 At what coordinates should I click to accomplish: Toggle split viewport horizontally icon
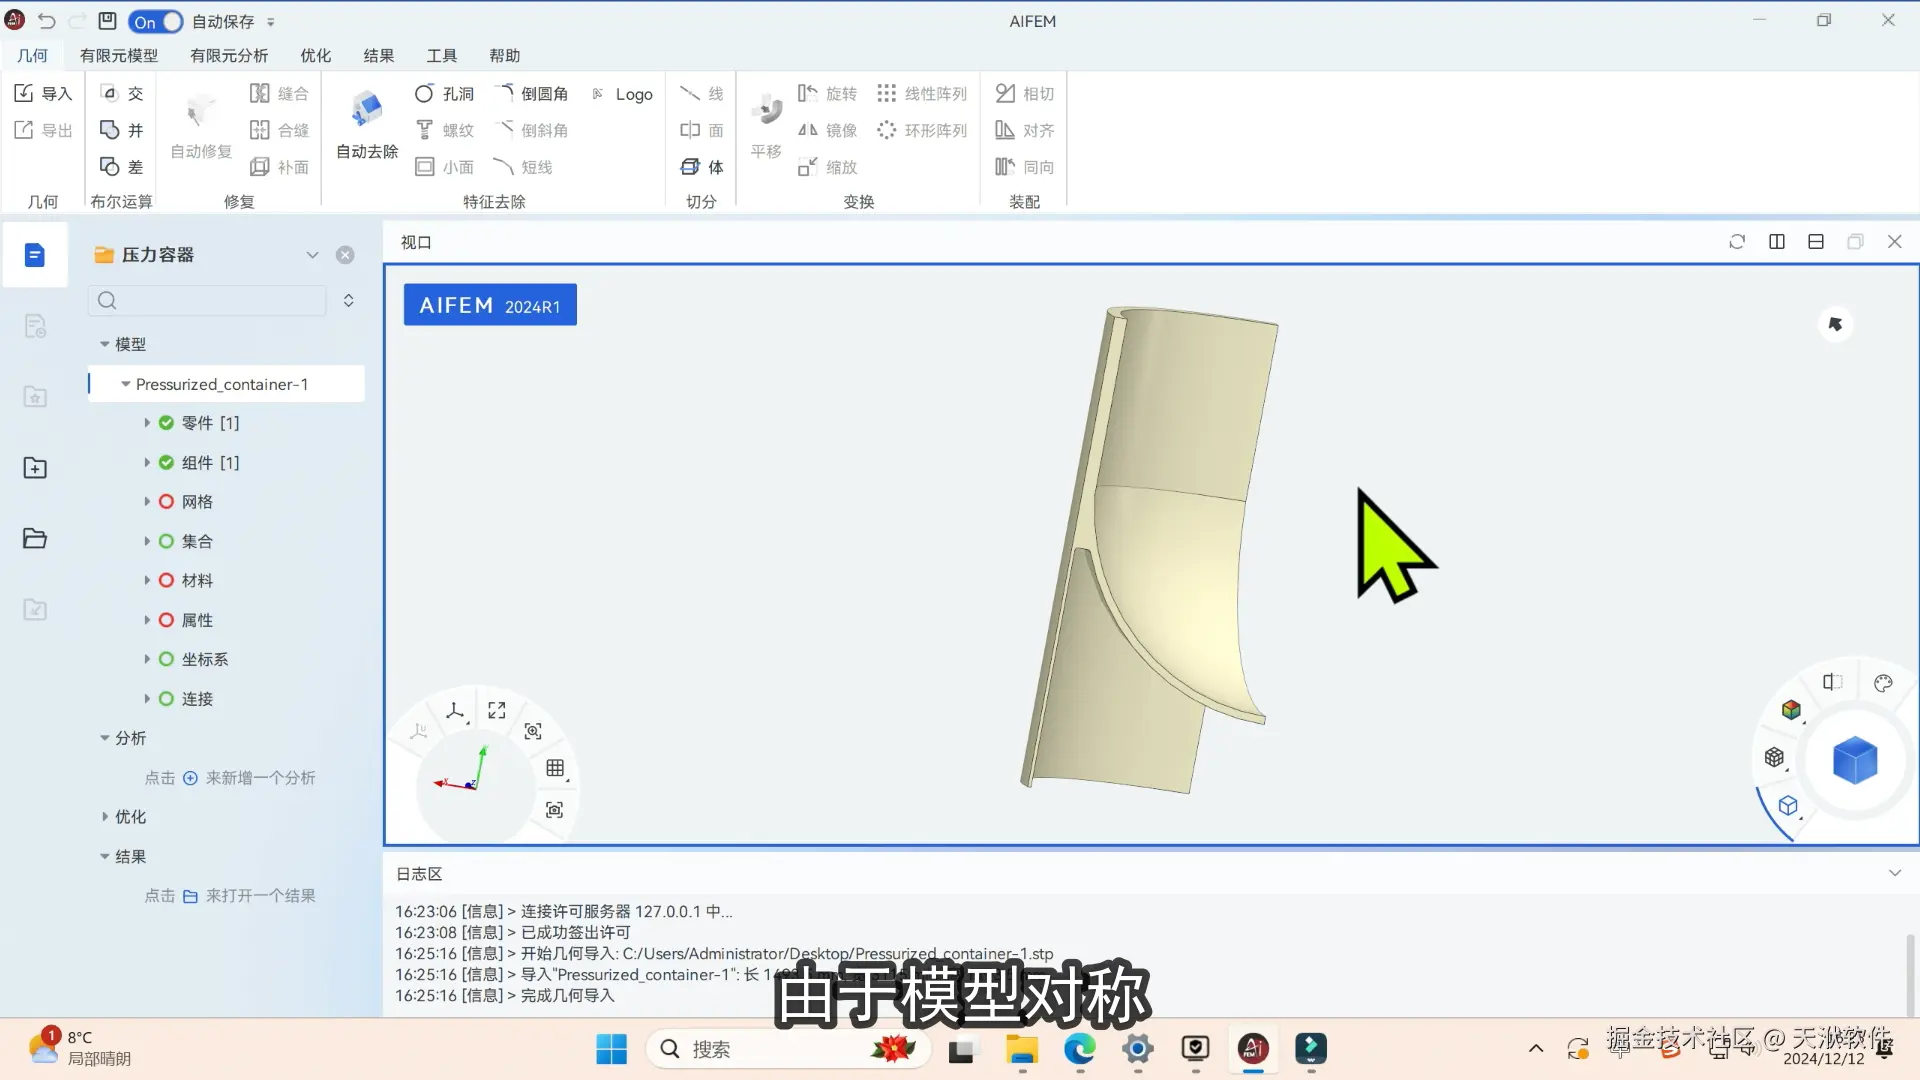click(x=1816, y=242)
